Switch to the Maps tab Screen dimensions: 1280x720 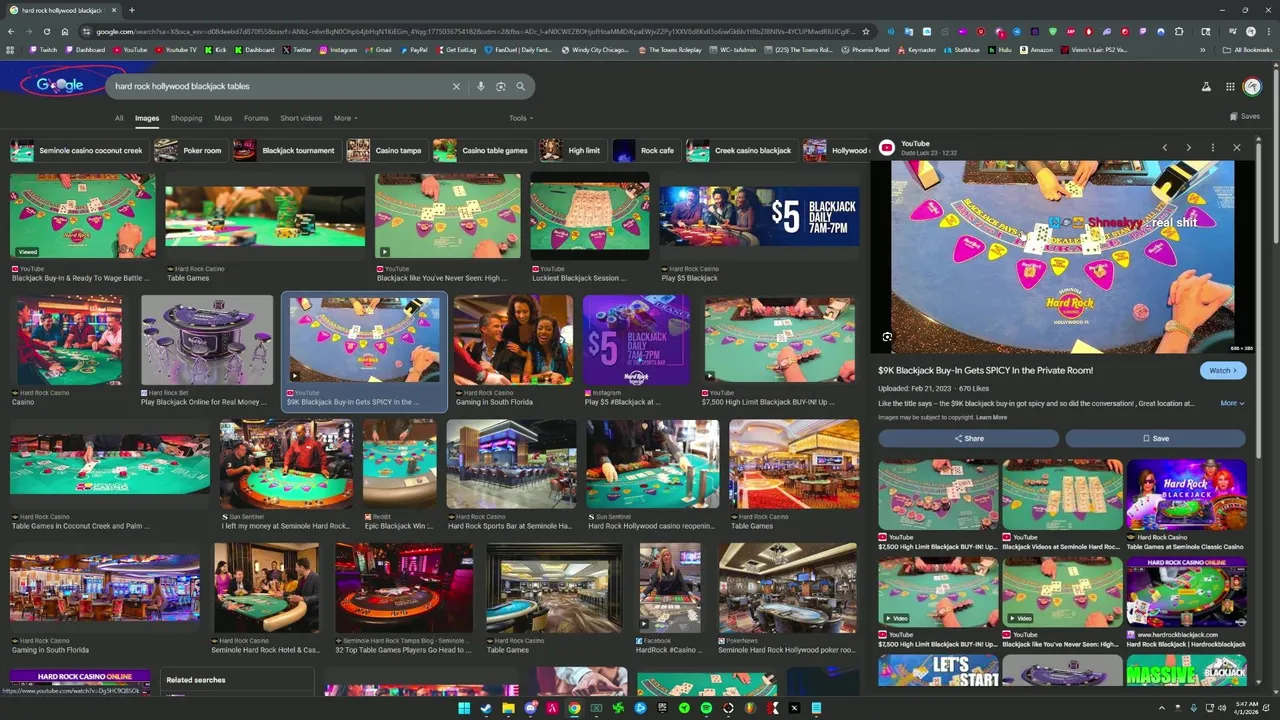(223, 118)
